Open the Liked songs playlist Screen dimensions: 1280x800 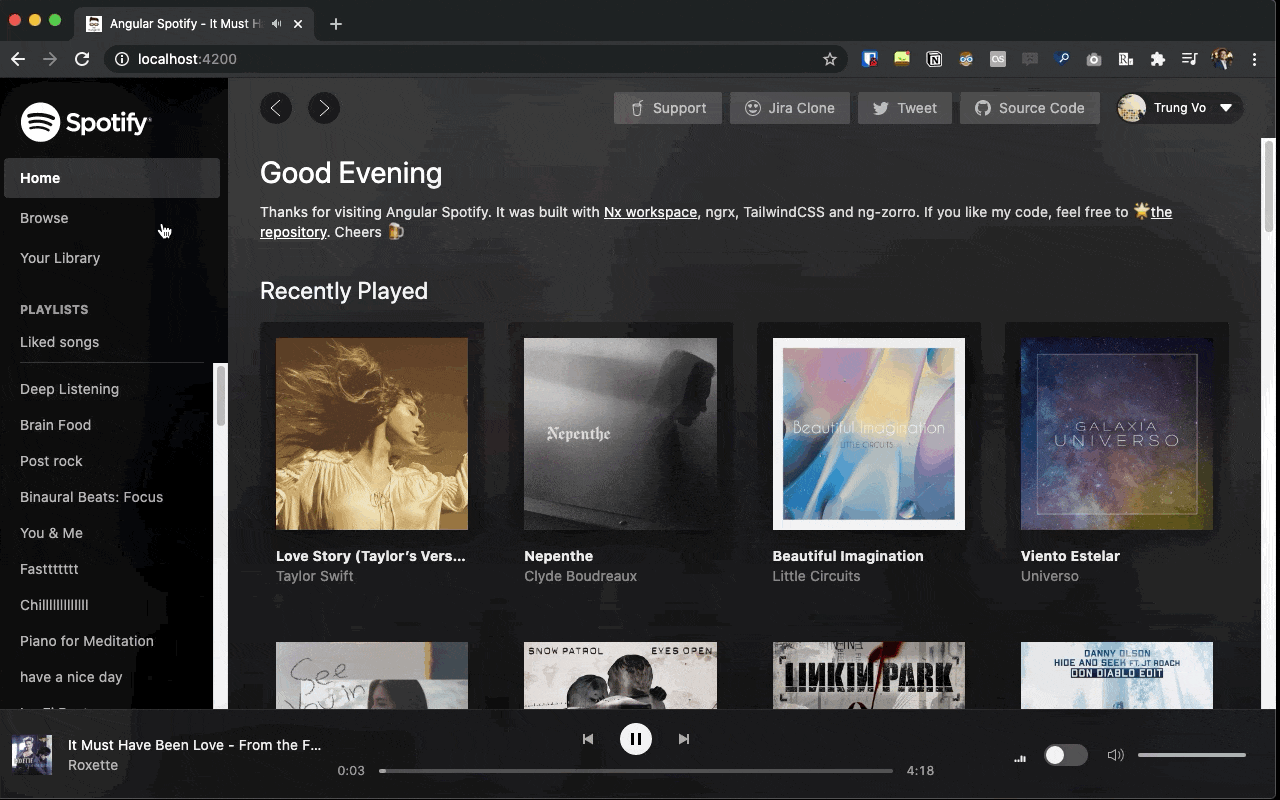coord(59,342)
